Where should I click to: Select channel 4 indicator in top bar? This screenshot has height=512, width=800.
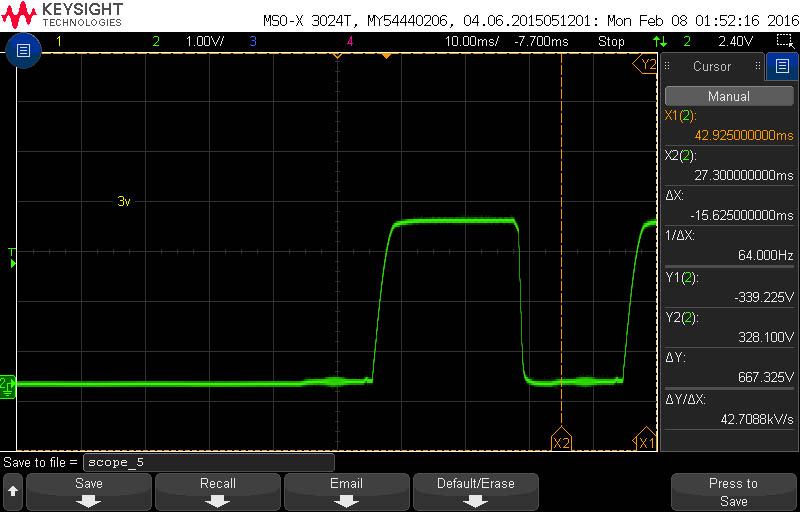[350, 42]
